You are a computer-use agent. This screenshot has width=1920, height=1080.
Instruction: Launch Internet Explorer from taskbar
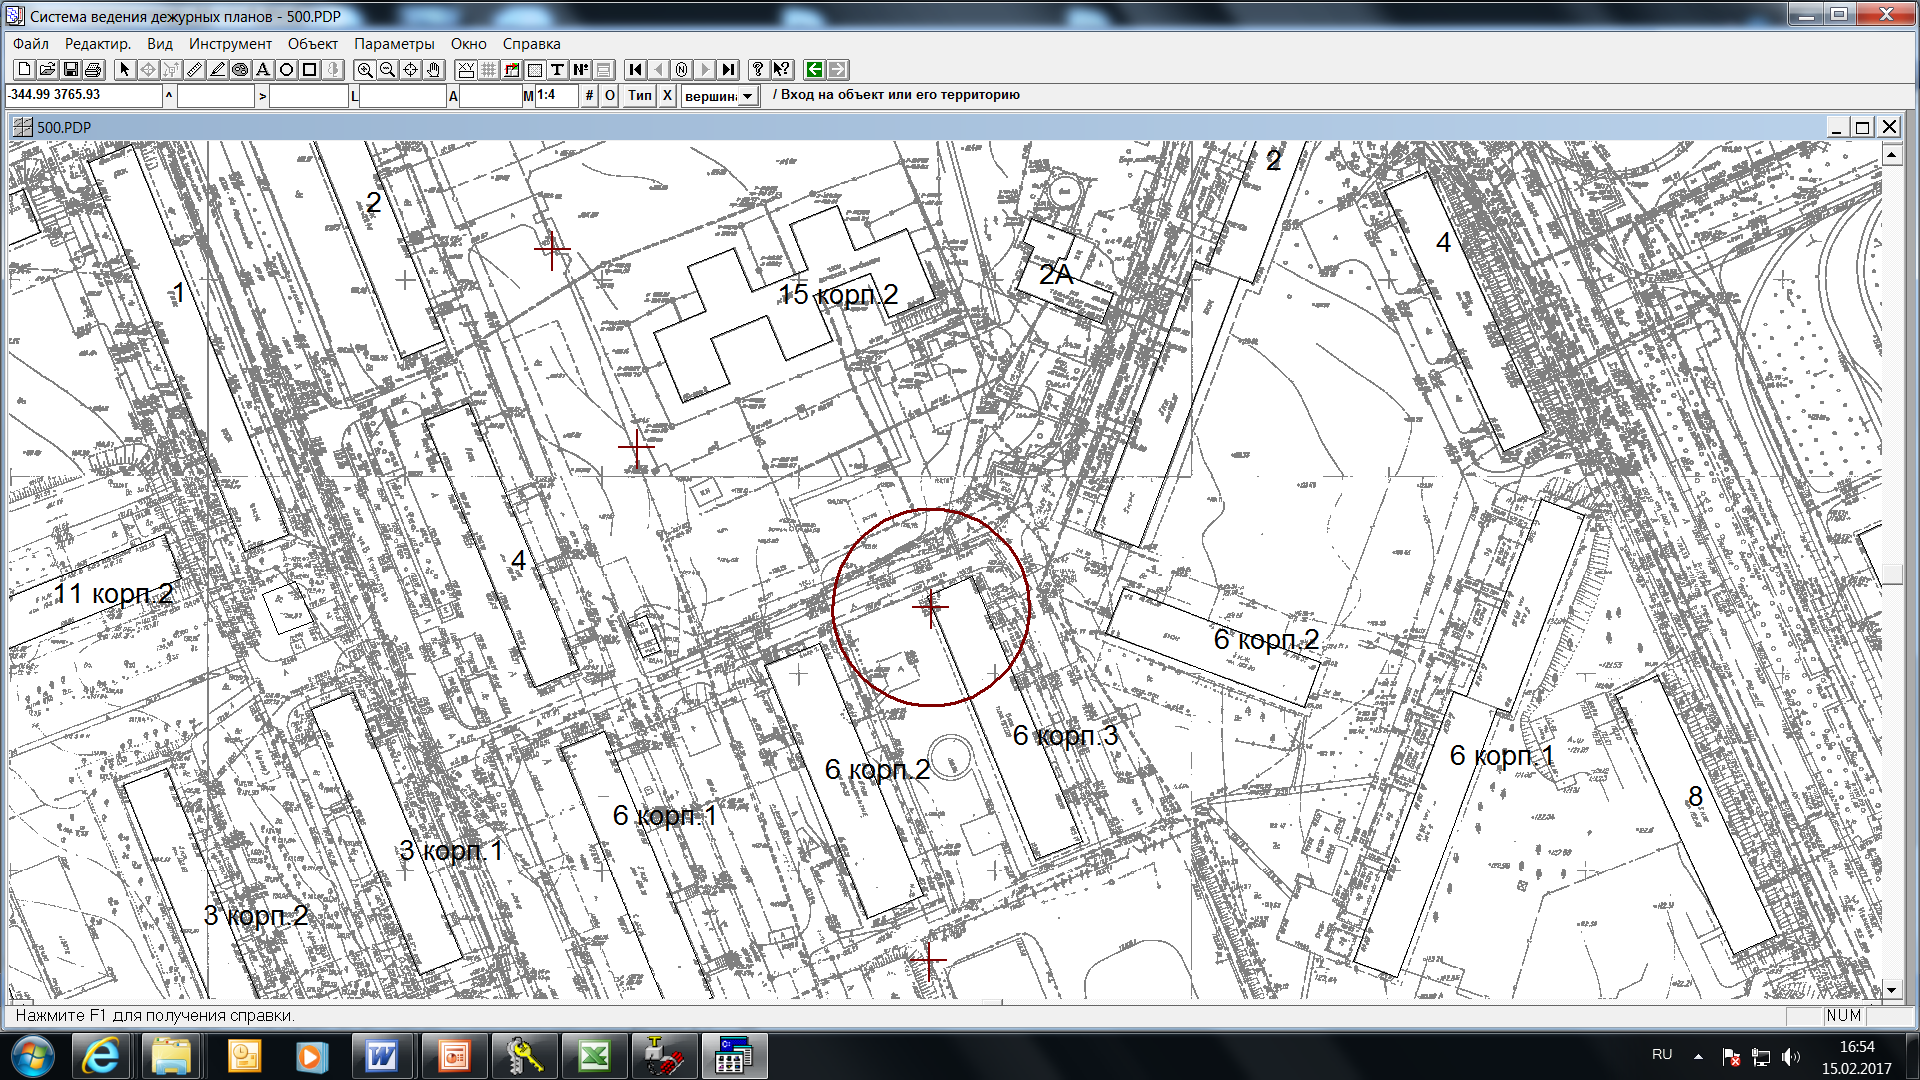click(100, 1056)
